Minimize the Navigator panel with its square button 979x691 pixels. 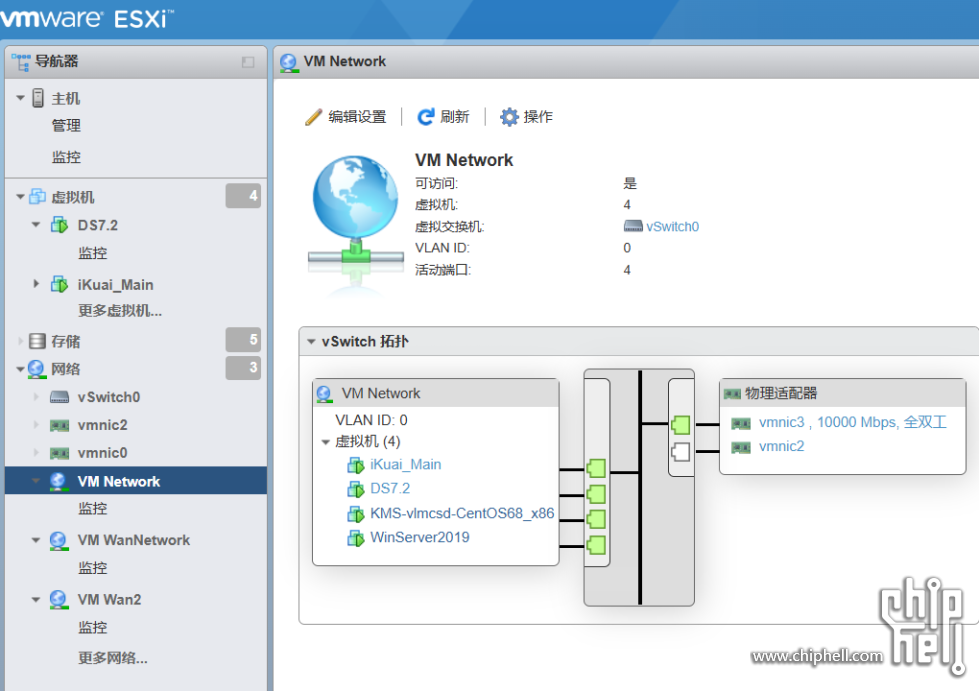tap(248, 62)
